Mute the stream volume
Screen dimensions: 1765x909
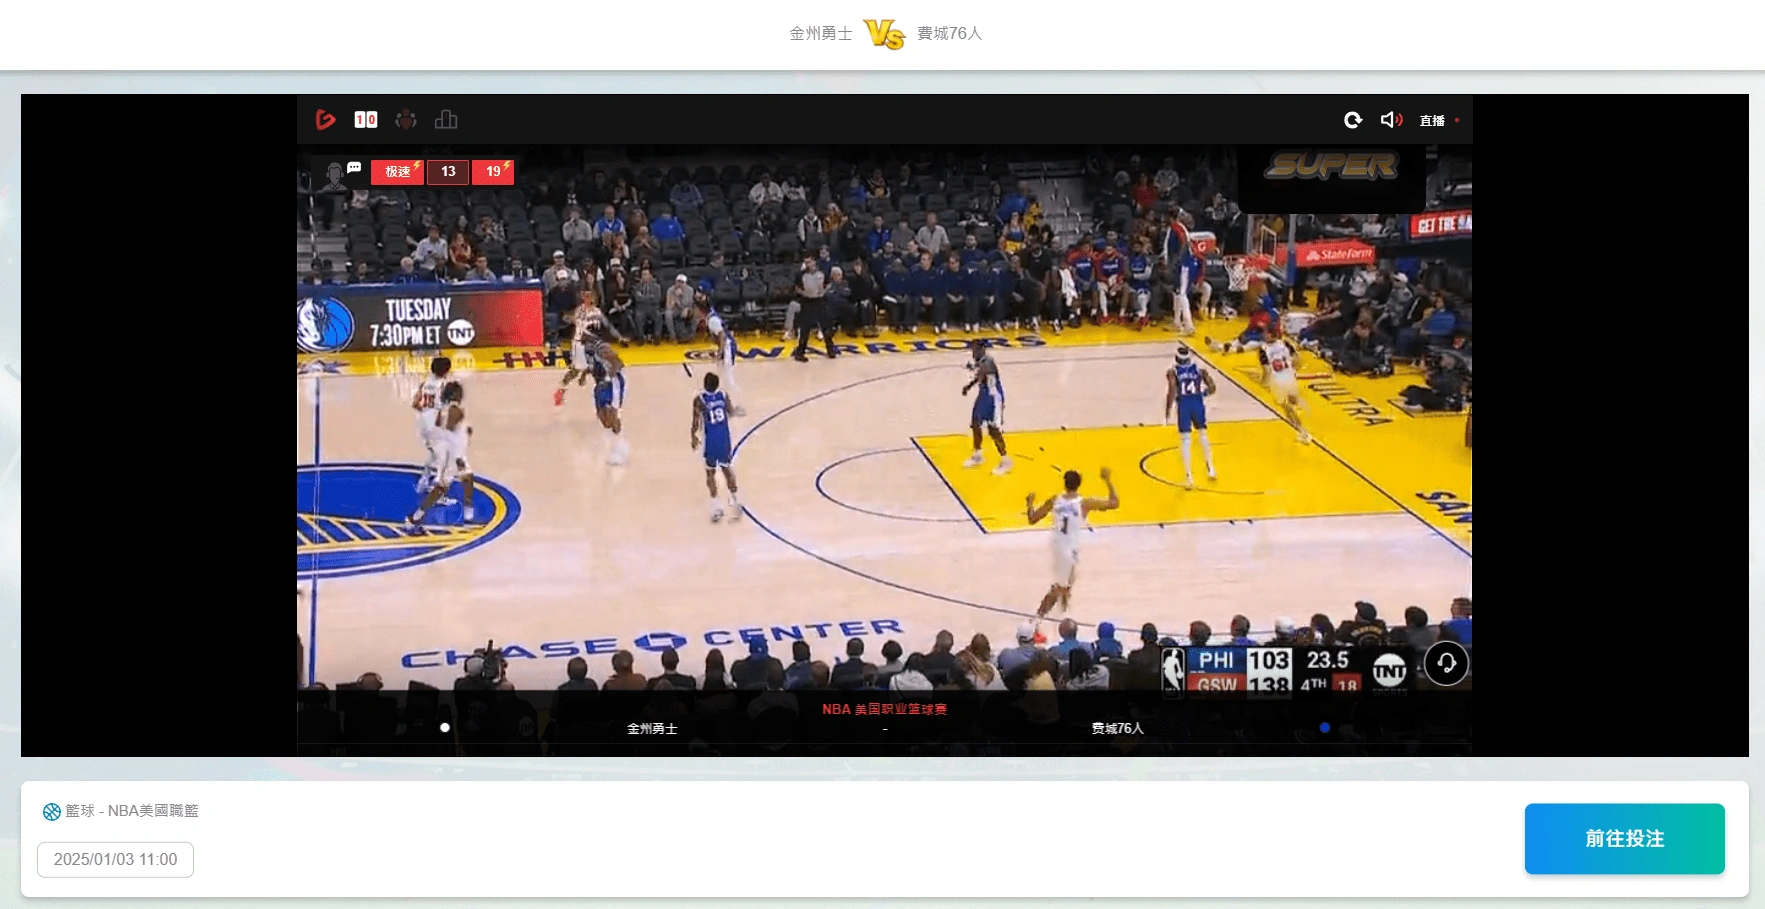[1391, 120]
